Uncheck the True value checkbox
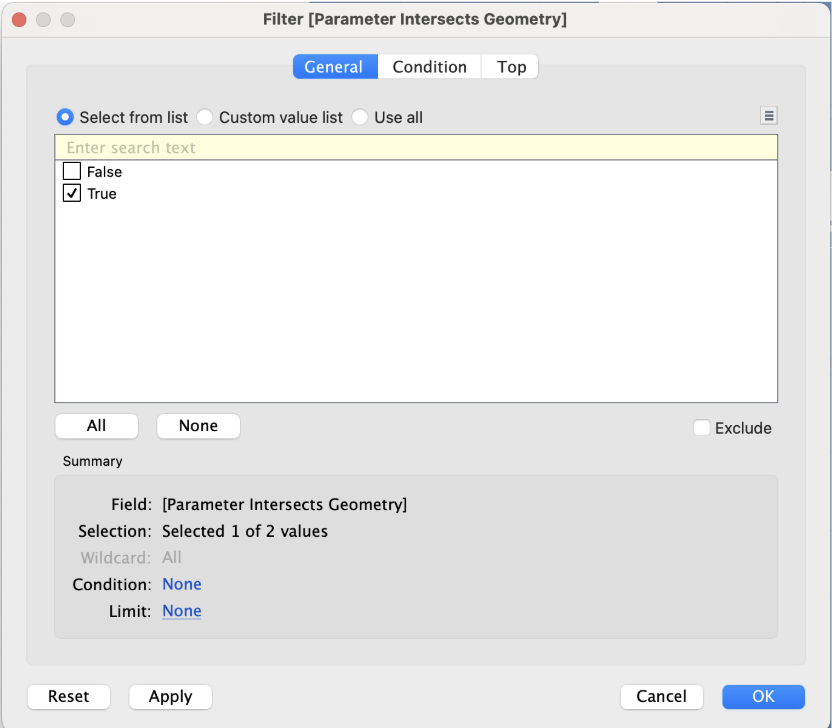 point(72,194)
